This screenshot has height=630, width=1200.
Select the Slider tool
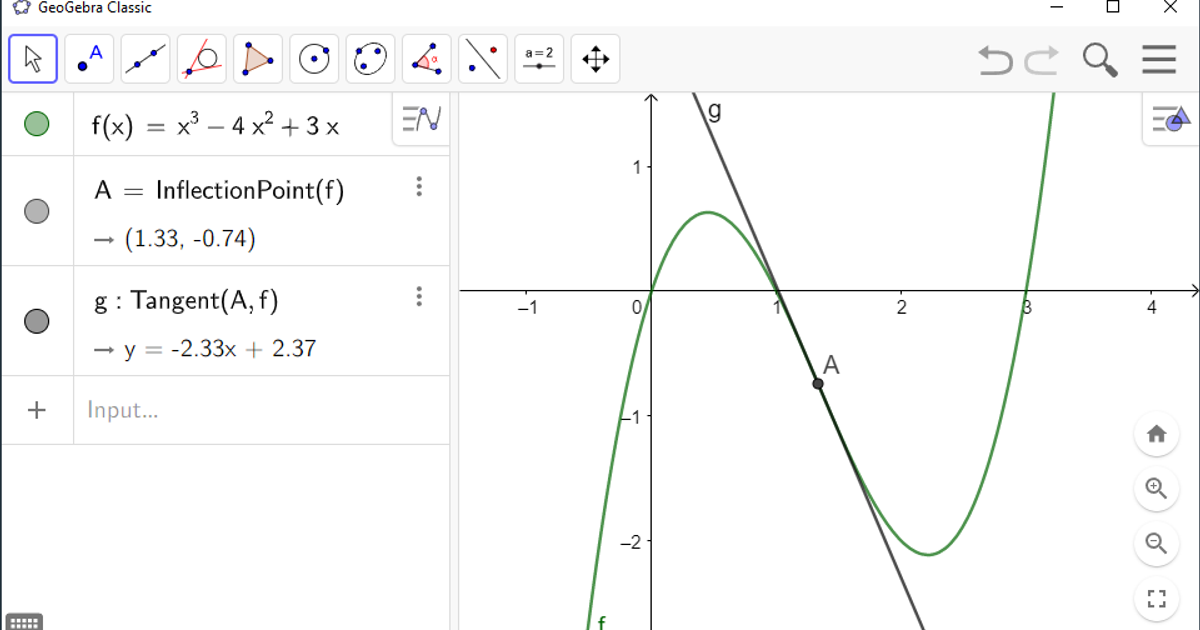pos(539,58)
